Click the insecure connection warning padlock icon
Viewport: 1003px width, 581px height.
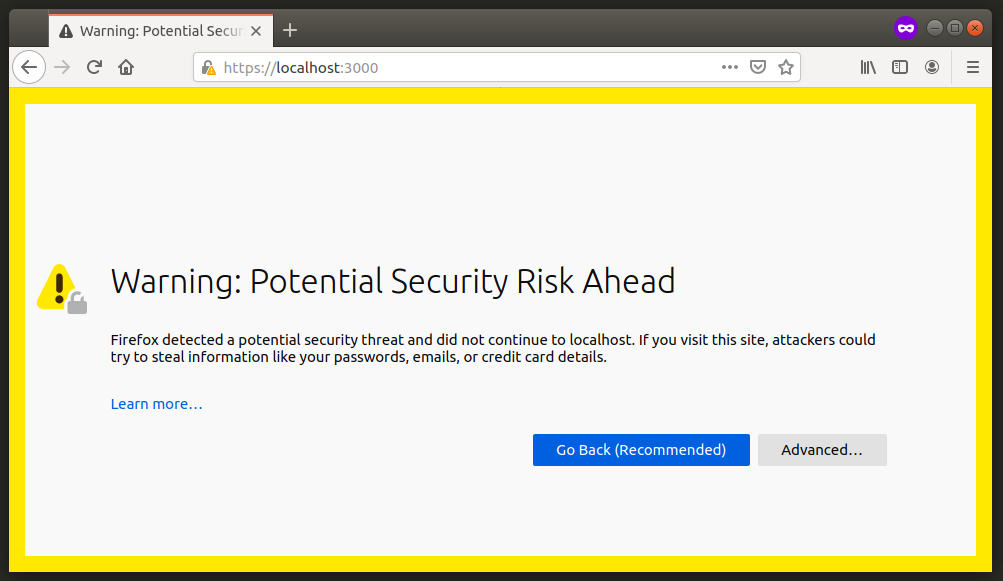(207, 67)
